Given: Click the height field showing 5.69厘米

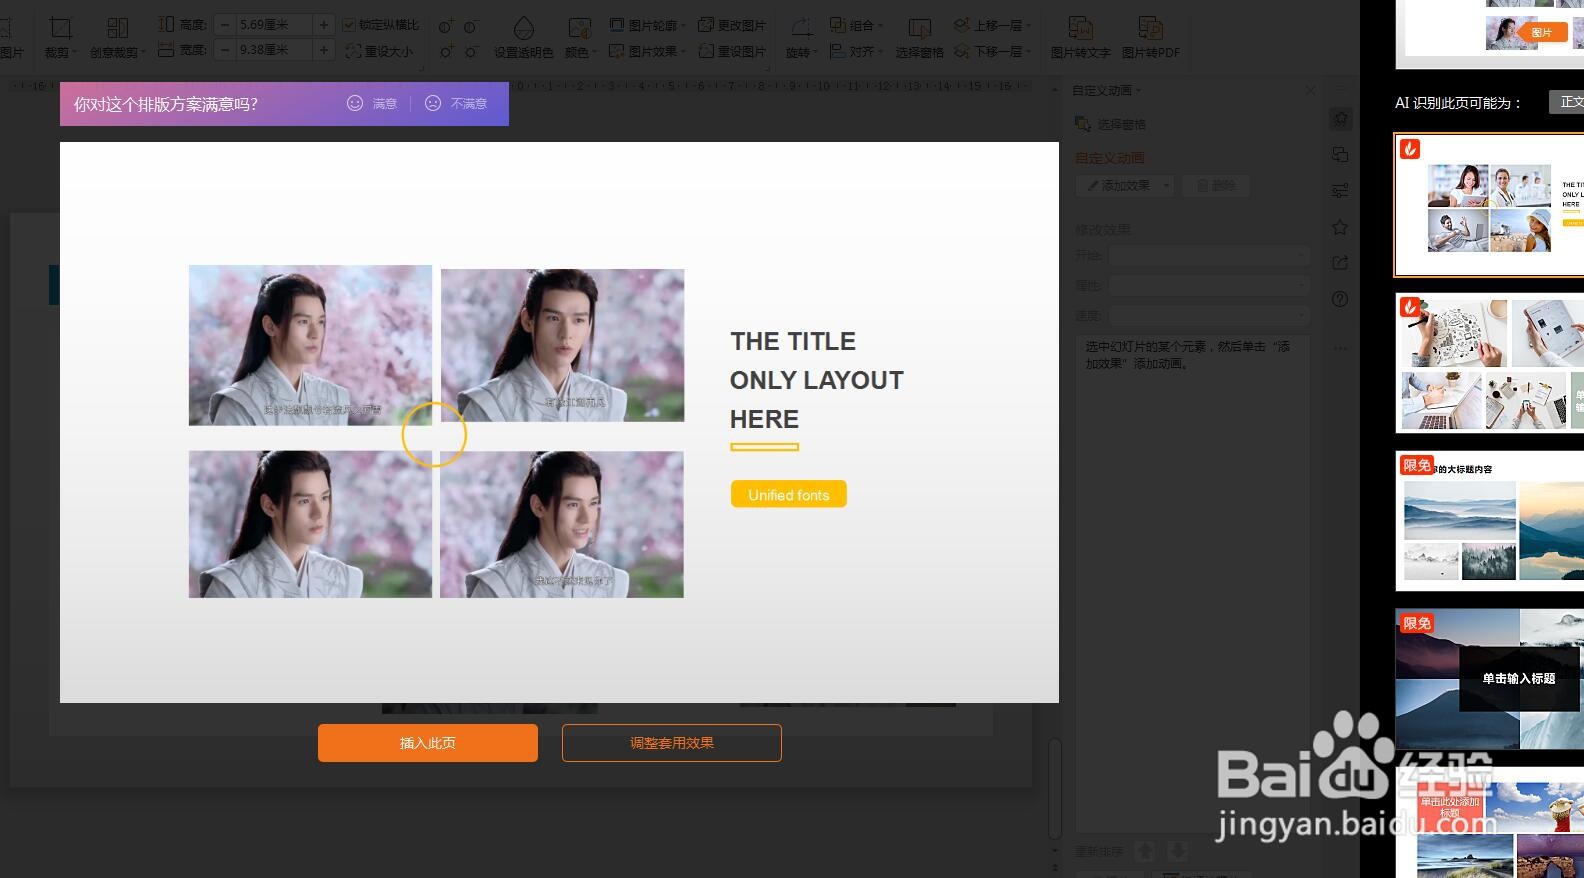Looking at the screenshot, I should pyautogui.click(x=275, y=24).
